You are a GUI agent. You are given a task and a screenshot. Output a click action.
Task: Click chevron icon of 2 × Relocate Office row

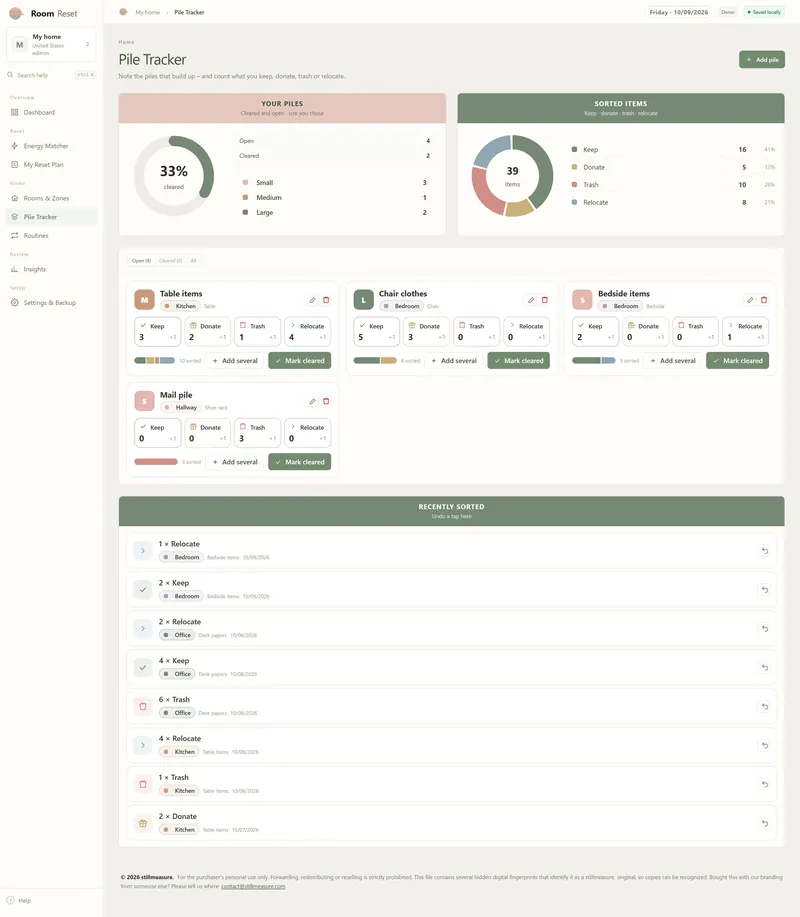click(143, 629)
